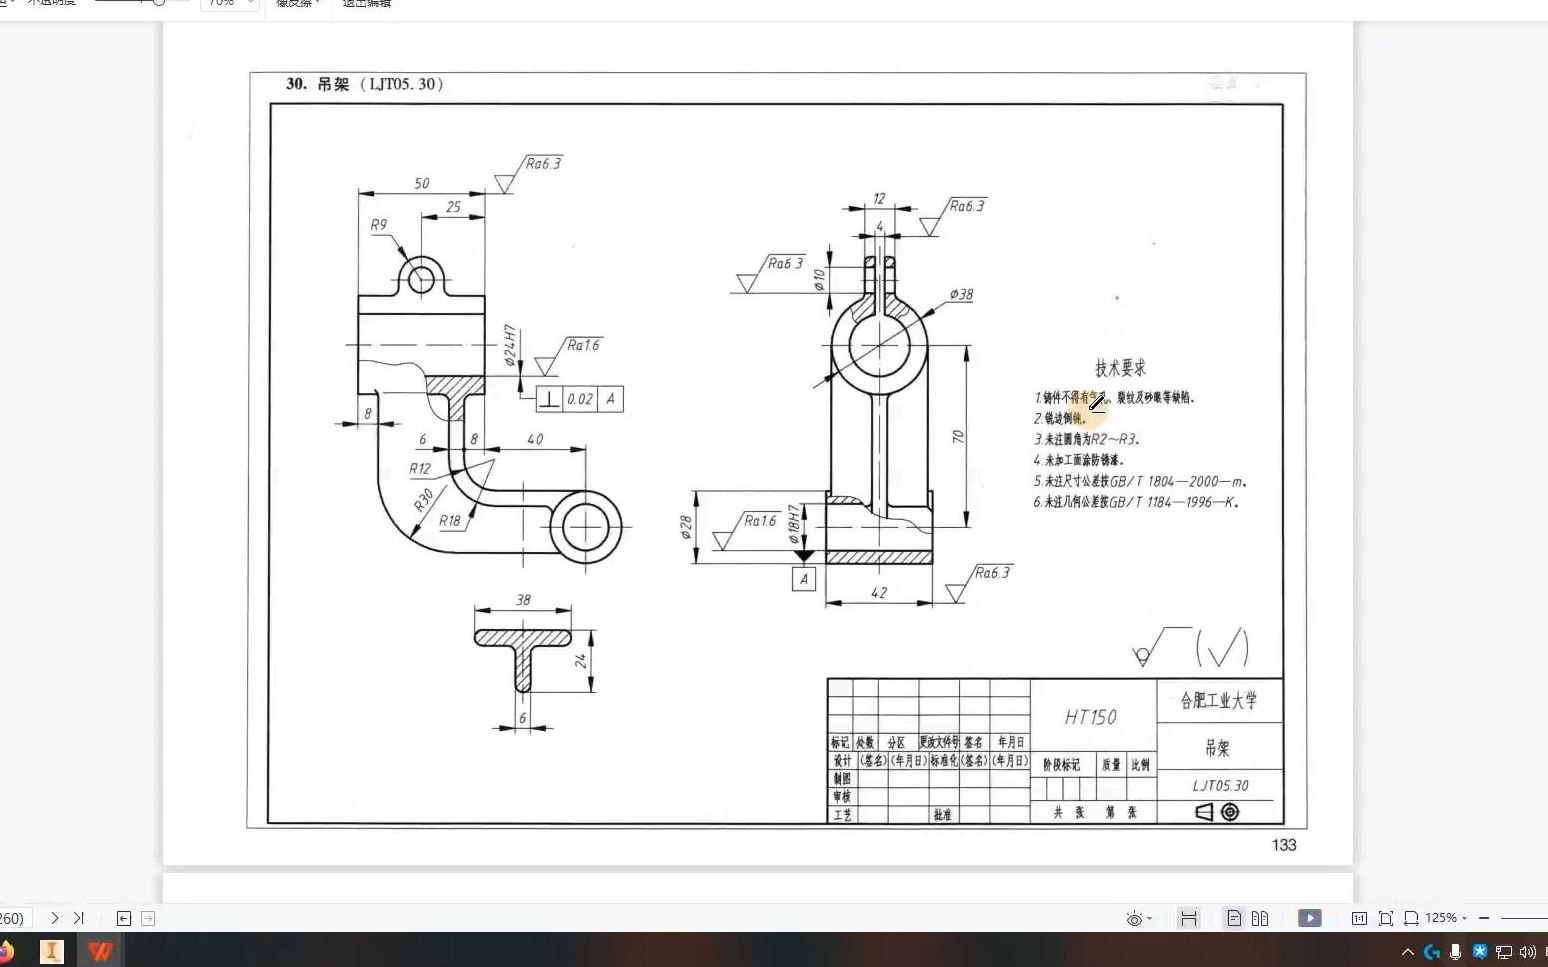Image resolution: width=1548 pixels, height=967 pixels.
Task: Go to the next page arrow
Action: pos(55,918)
